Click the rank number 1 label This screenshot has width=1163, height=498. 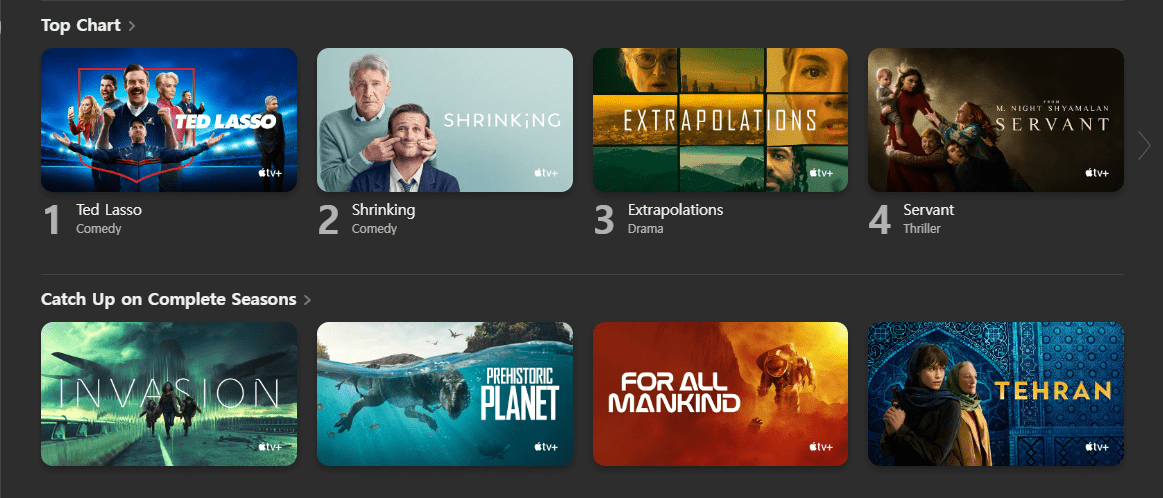[53, 220]
